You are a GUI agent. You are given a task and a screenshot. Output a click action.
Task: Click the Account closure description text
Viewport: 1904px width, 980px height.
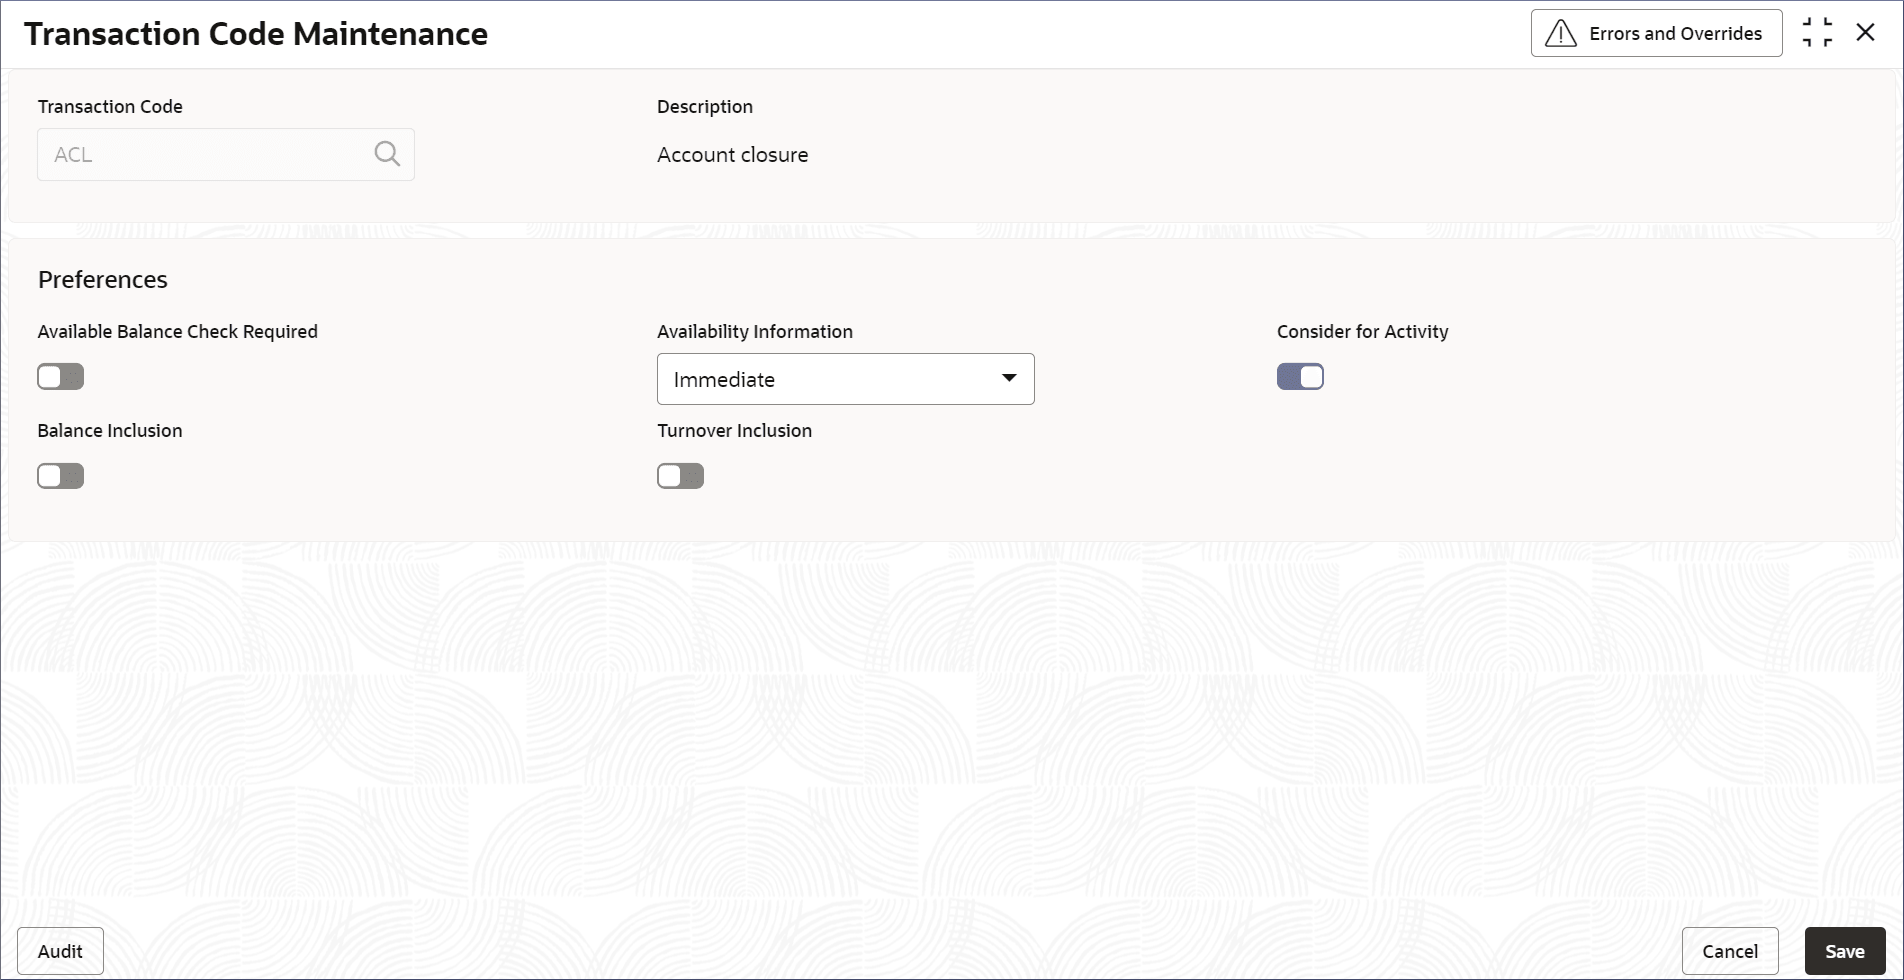coord(732,155)
